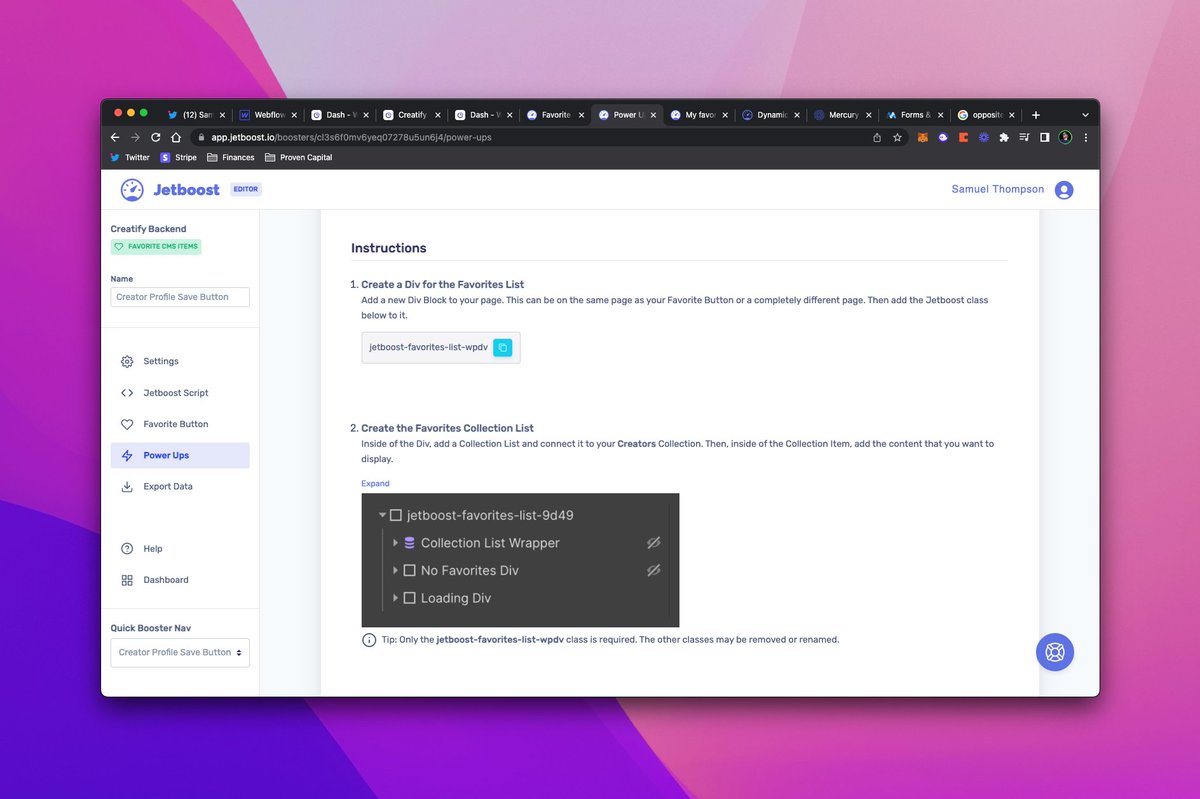
Task: Bookmark this page with the star icon
Action: pos(897,137)
